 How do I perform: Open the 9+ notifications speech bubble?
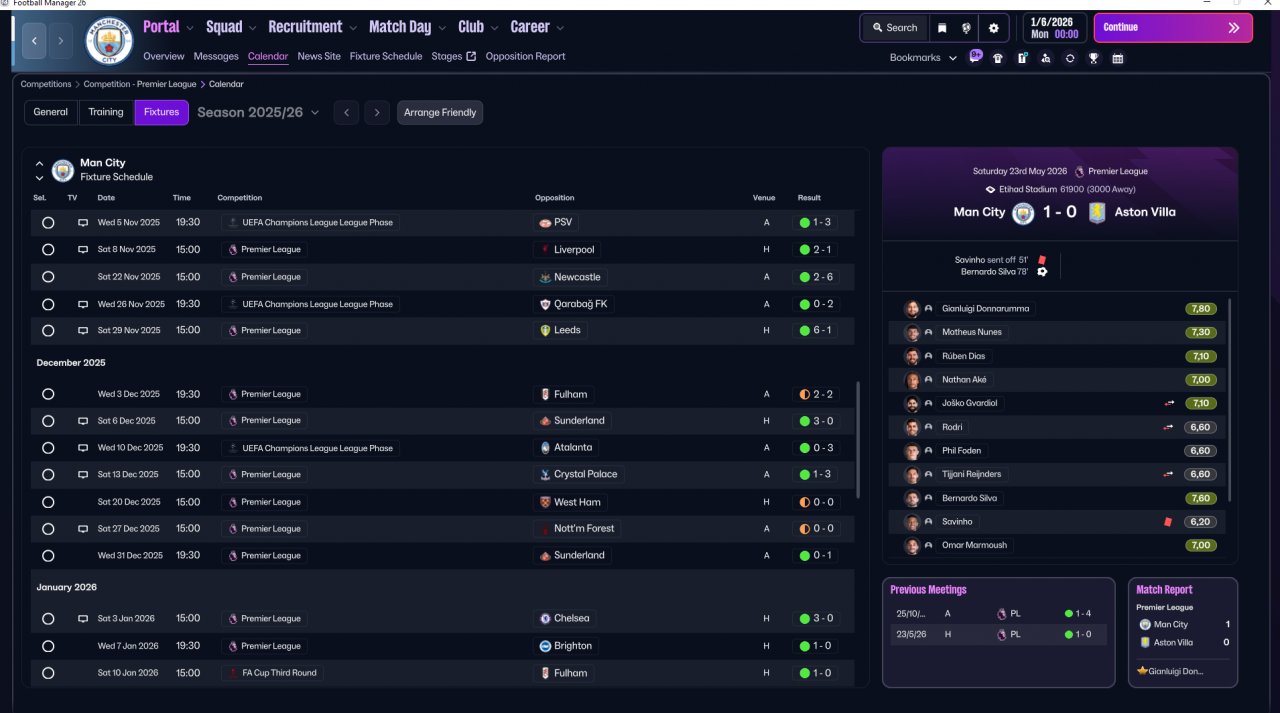click(976, 57)
